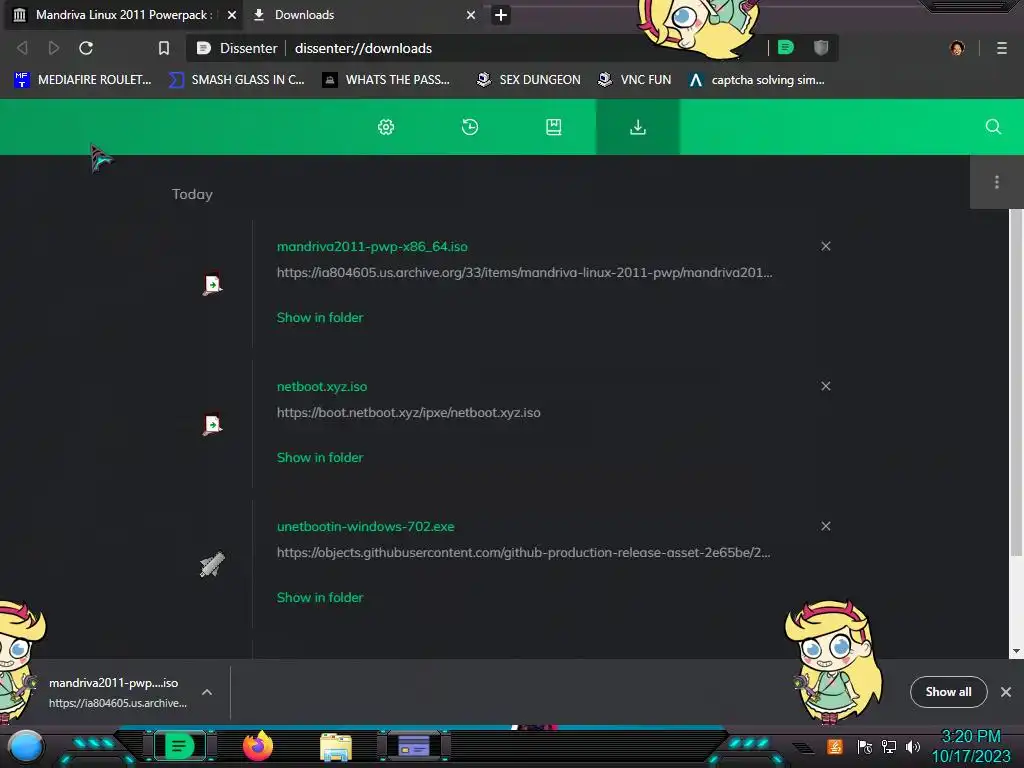This screenshot has width=1024, height=768.
Task: Select the Downloads tab
Action: 362,15
